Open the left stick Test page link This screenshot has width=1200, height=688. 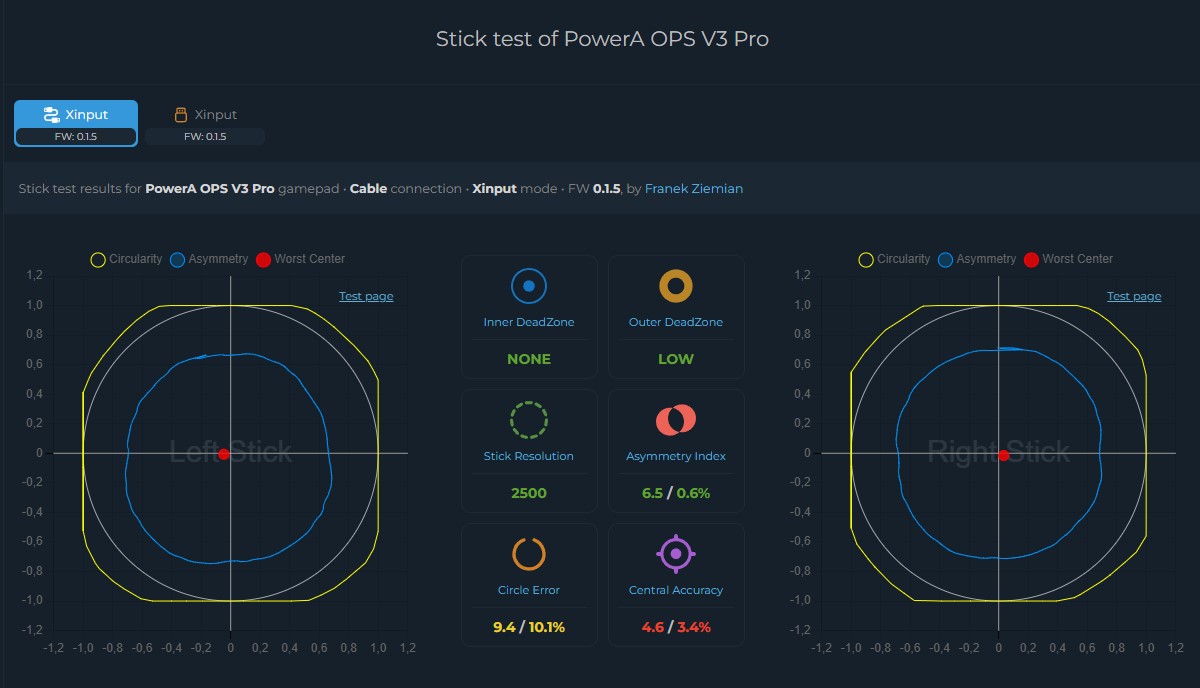(366, 296)
